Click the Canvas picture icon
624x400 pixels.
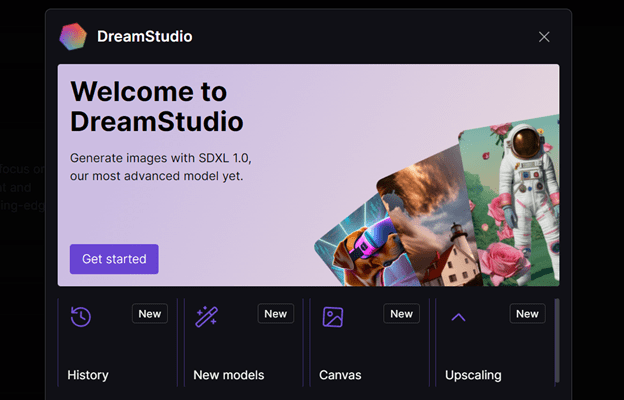pos(333,317)
